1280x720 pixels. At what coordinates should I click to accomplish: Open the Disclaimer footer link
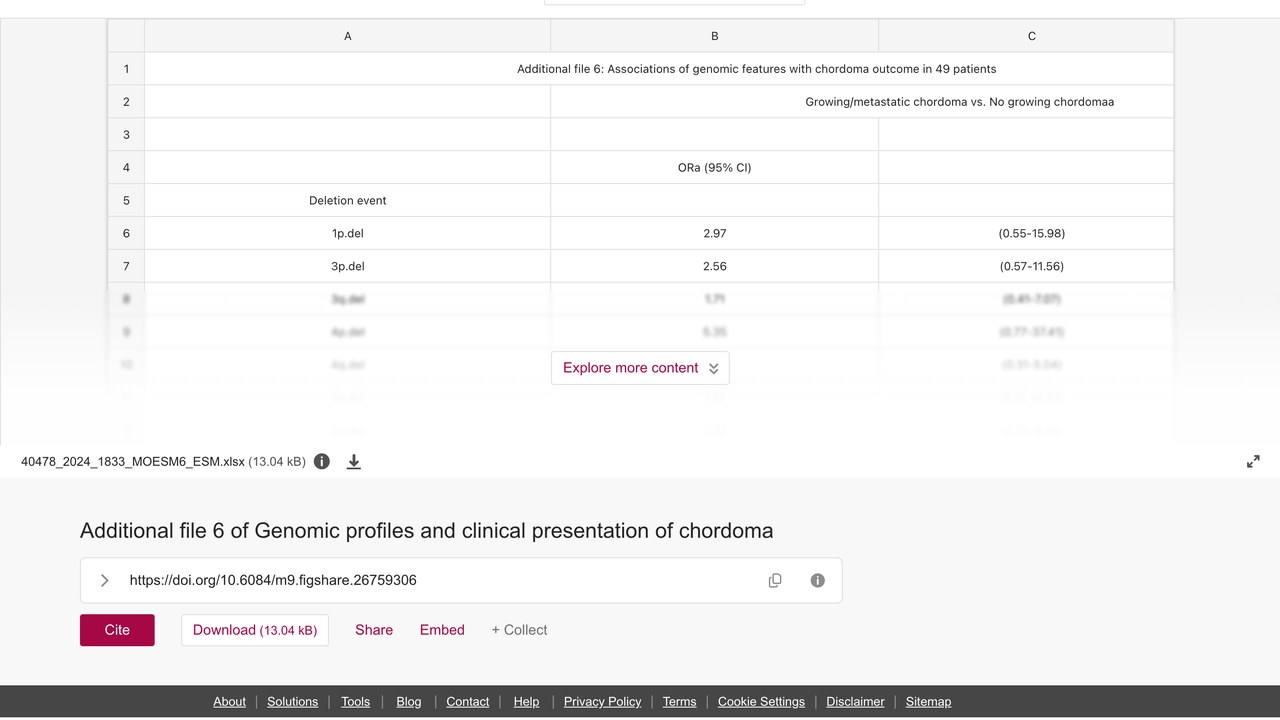(x=855, y=702)
